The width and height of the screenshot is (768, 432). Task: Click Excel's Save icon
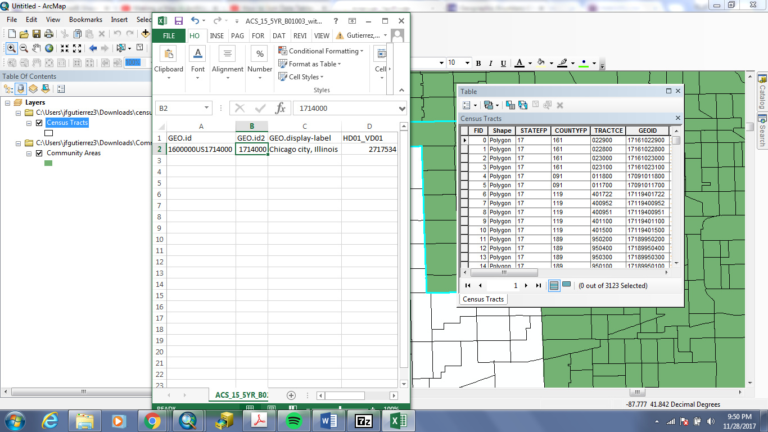click(x=178, y=21)
